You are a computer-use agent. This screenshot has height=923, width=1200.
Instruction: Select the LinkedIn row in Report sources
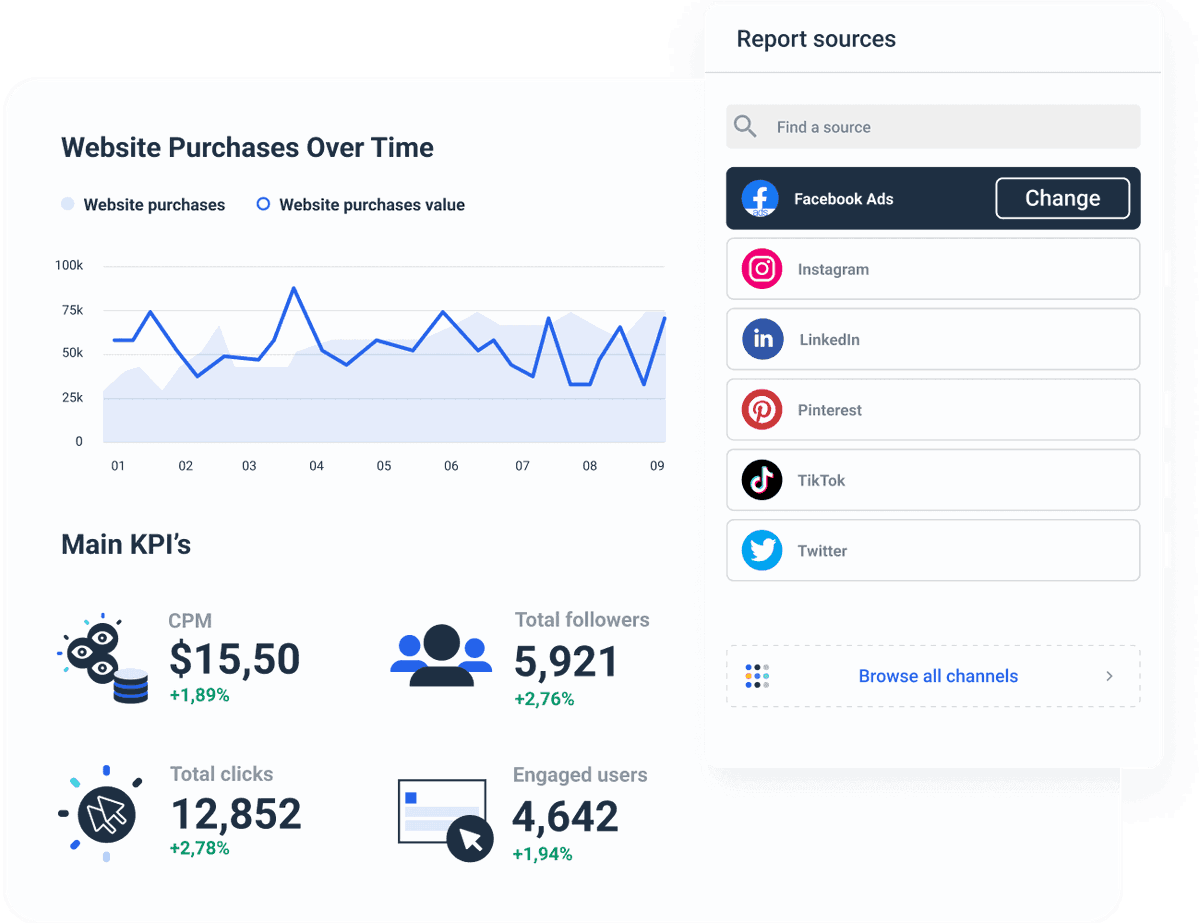click(x=930, y=339)
